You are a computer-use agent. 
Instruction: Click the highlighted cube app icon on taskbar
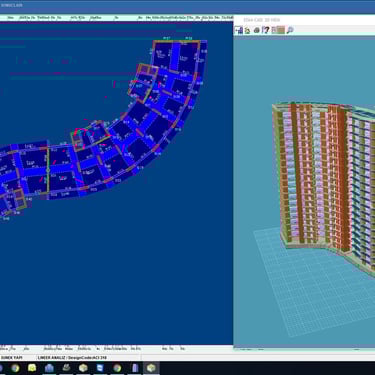click(x=151, y=368)
